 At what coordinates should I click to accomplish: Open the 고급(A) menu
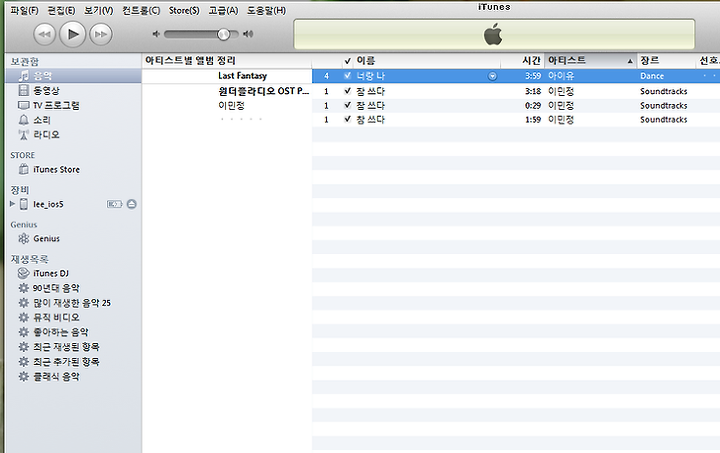(x=223, y=10)
